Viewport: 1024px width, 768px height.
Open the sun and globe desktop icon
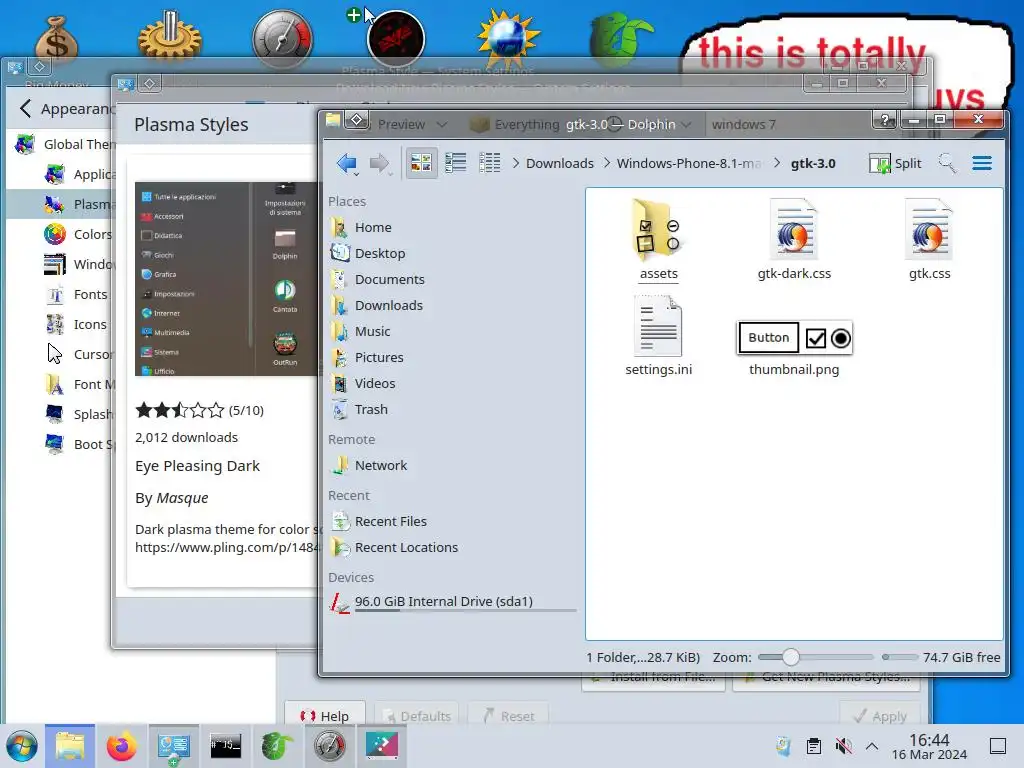pyautogui.click(x=508, y=39)
